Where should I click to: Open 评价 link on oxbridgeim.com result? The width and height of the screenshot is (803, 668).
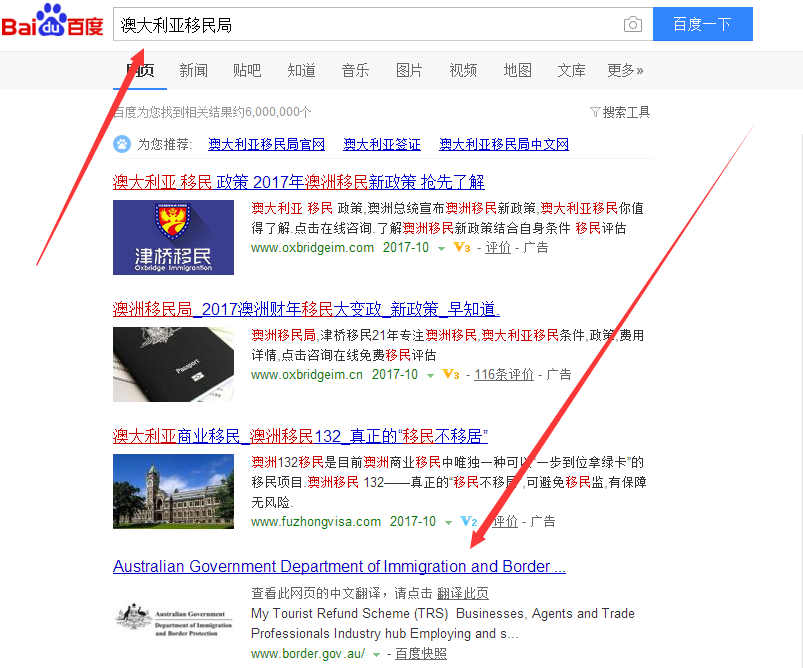498,247
